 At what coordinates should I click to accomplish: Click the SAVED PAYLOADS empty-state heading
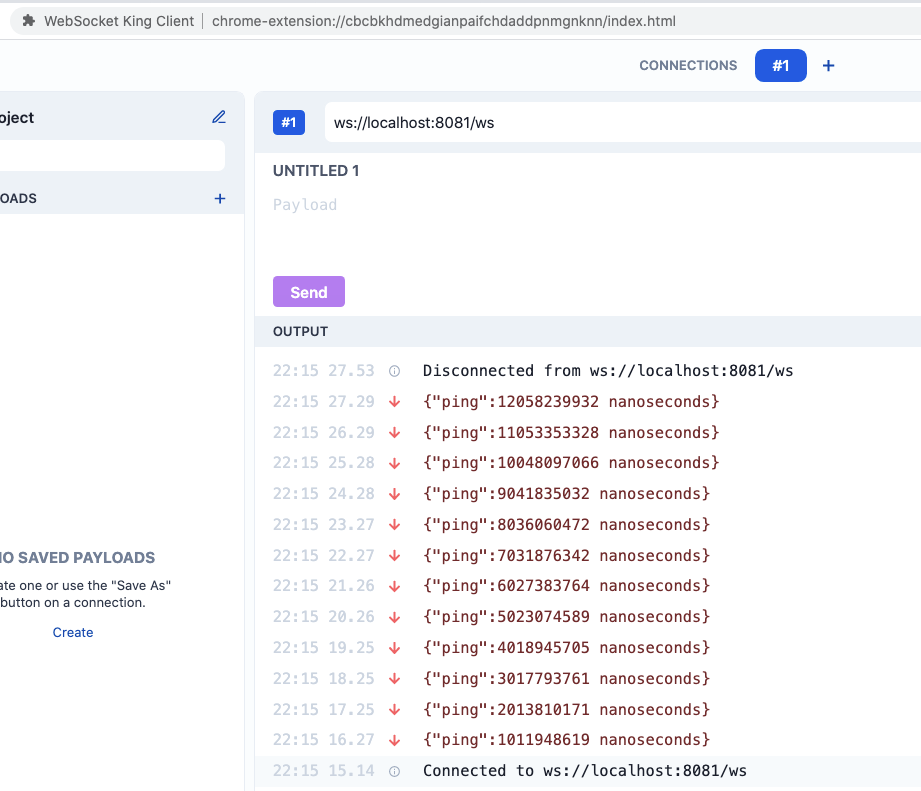[78, 558]
